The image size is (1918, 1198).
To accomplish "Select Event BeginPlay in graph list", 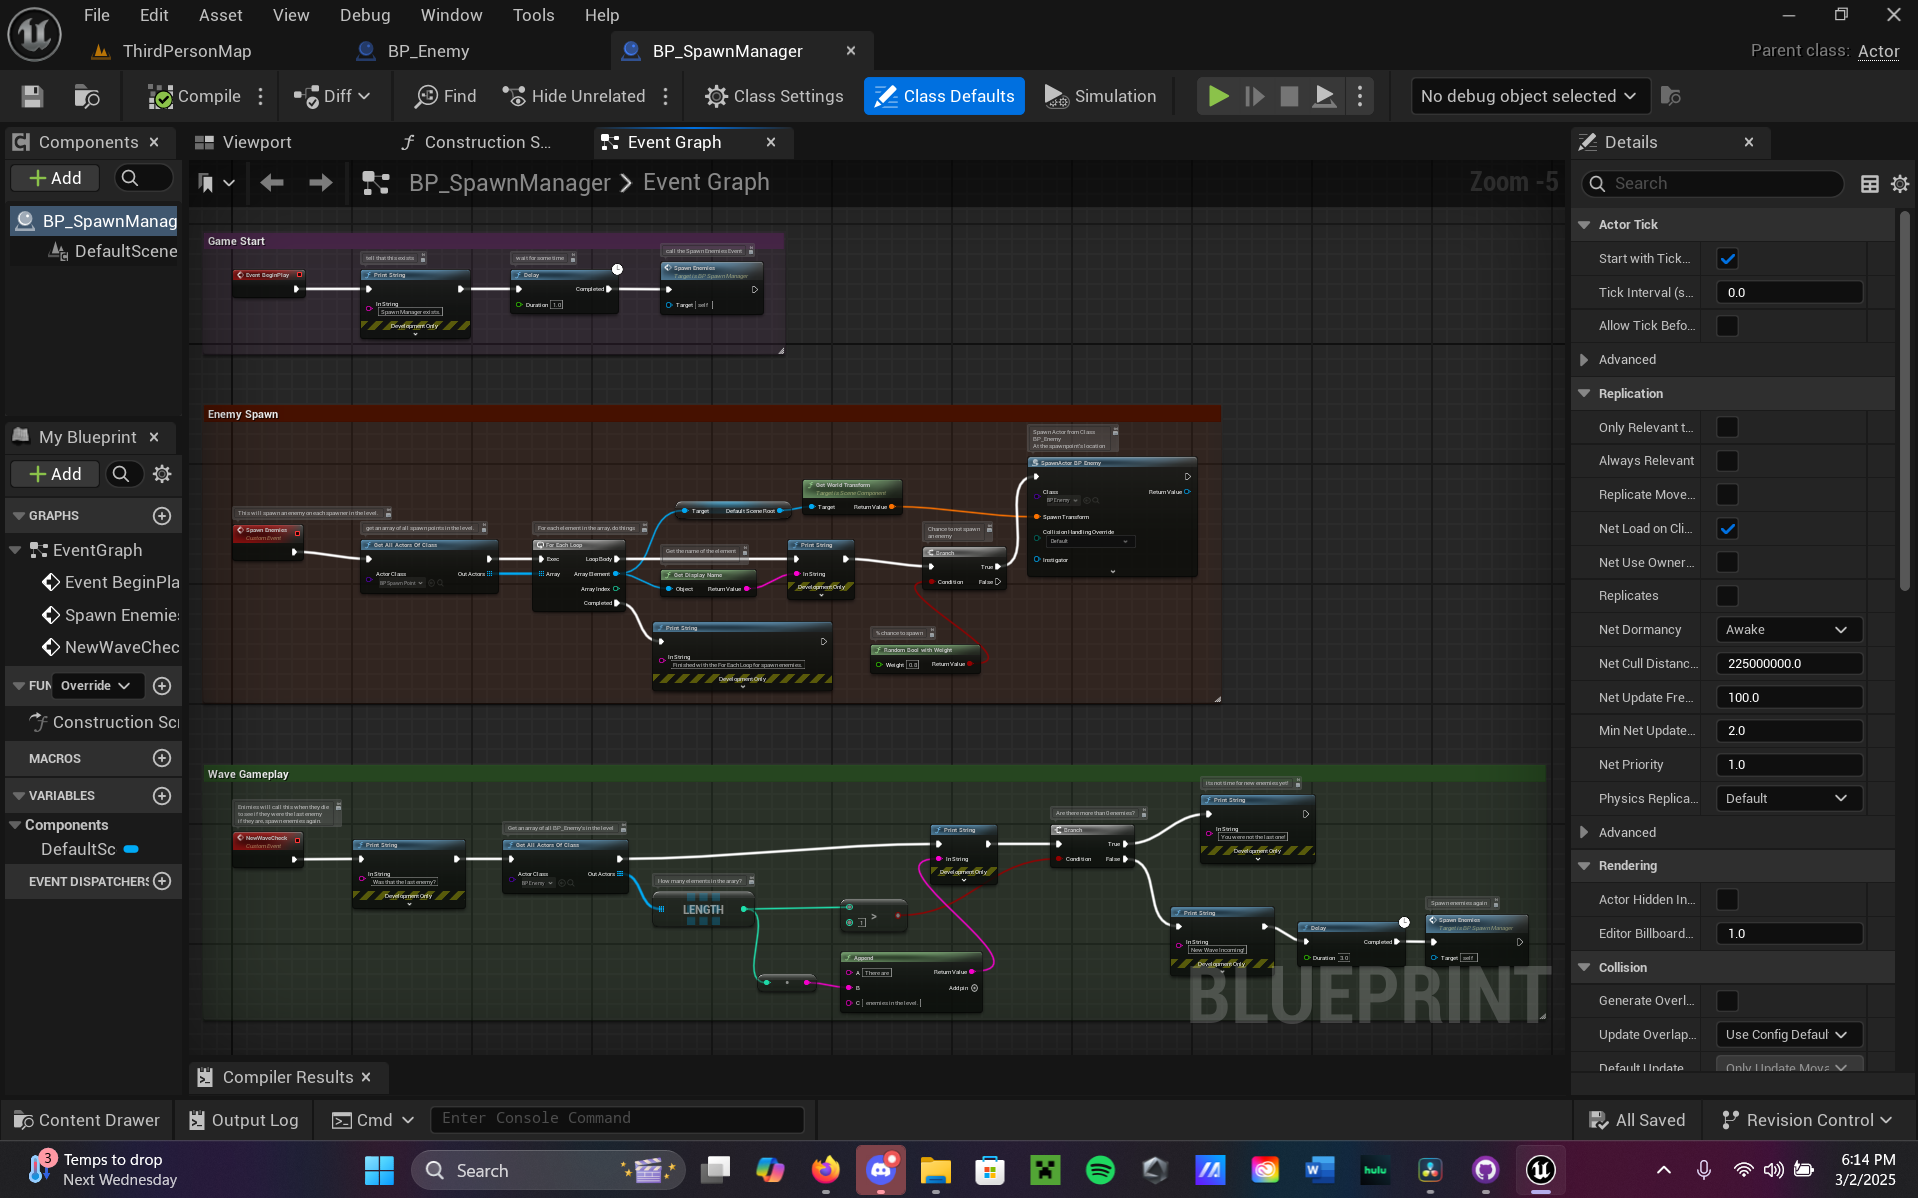I will 110,582.
